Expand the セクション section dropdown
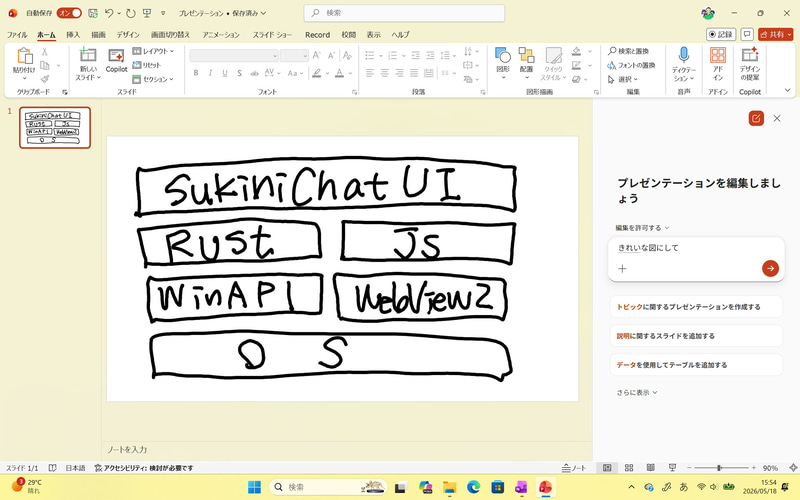The image size is (800, 500). (x=154, y=79)
